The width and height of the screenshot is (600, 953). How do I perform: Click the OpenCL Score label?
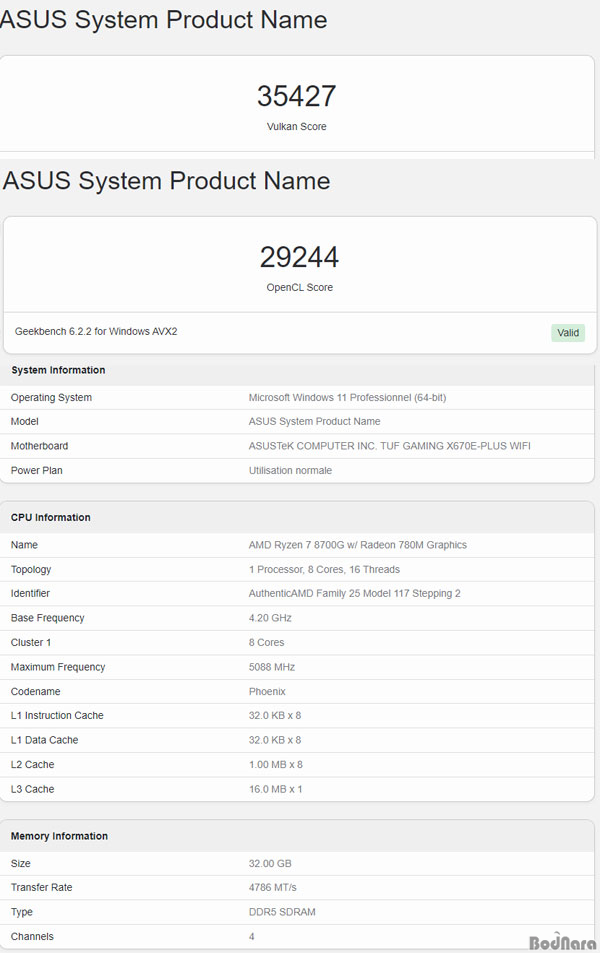pyautogui.click(x=300, y=287)
